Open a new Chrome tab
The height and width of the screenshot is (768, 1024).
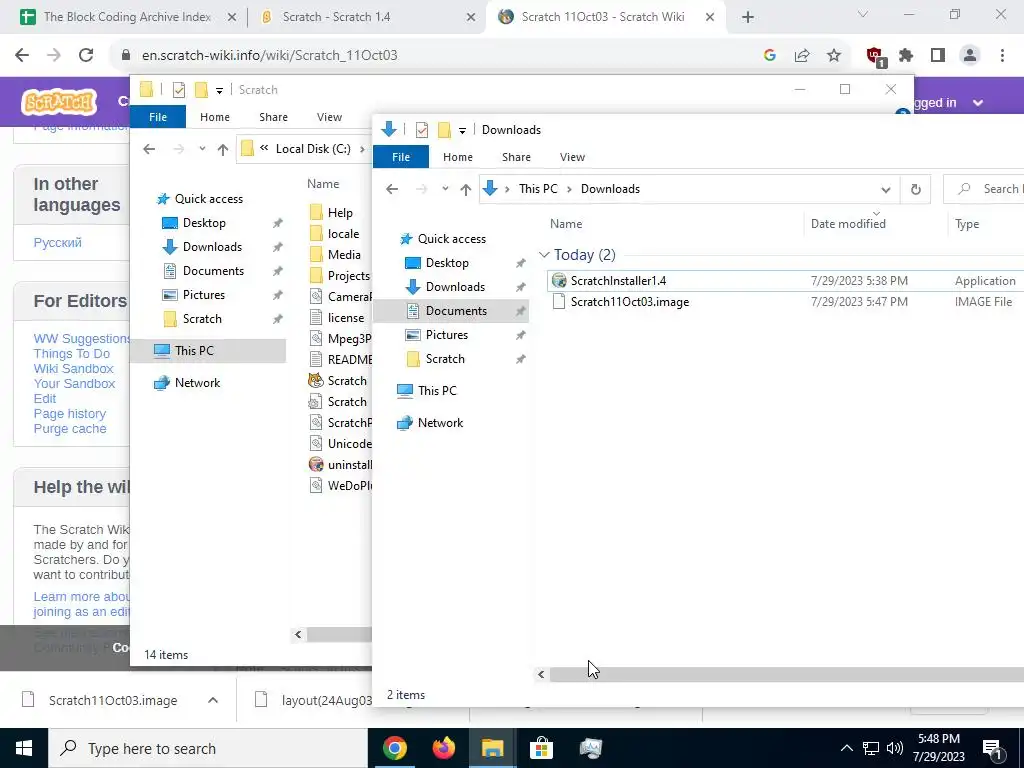coord(748,17)
